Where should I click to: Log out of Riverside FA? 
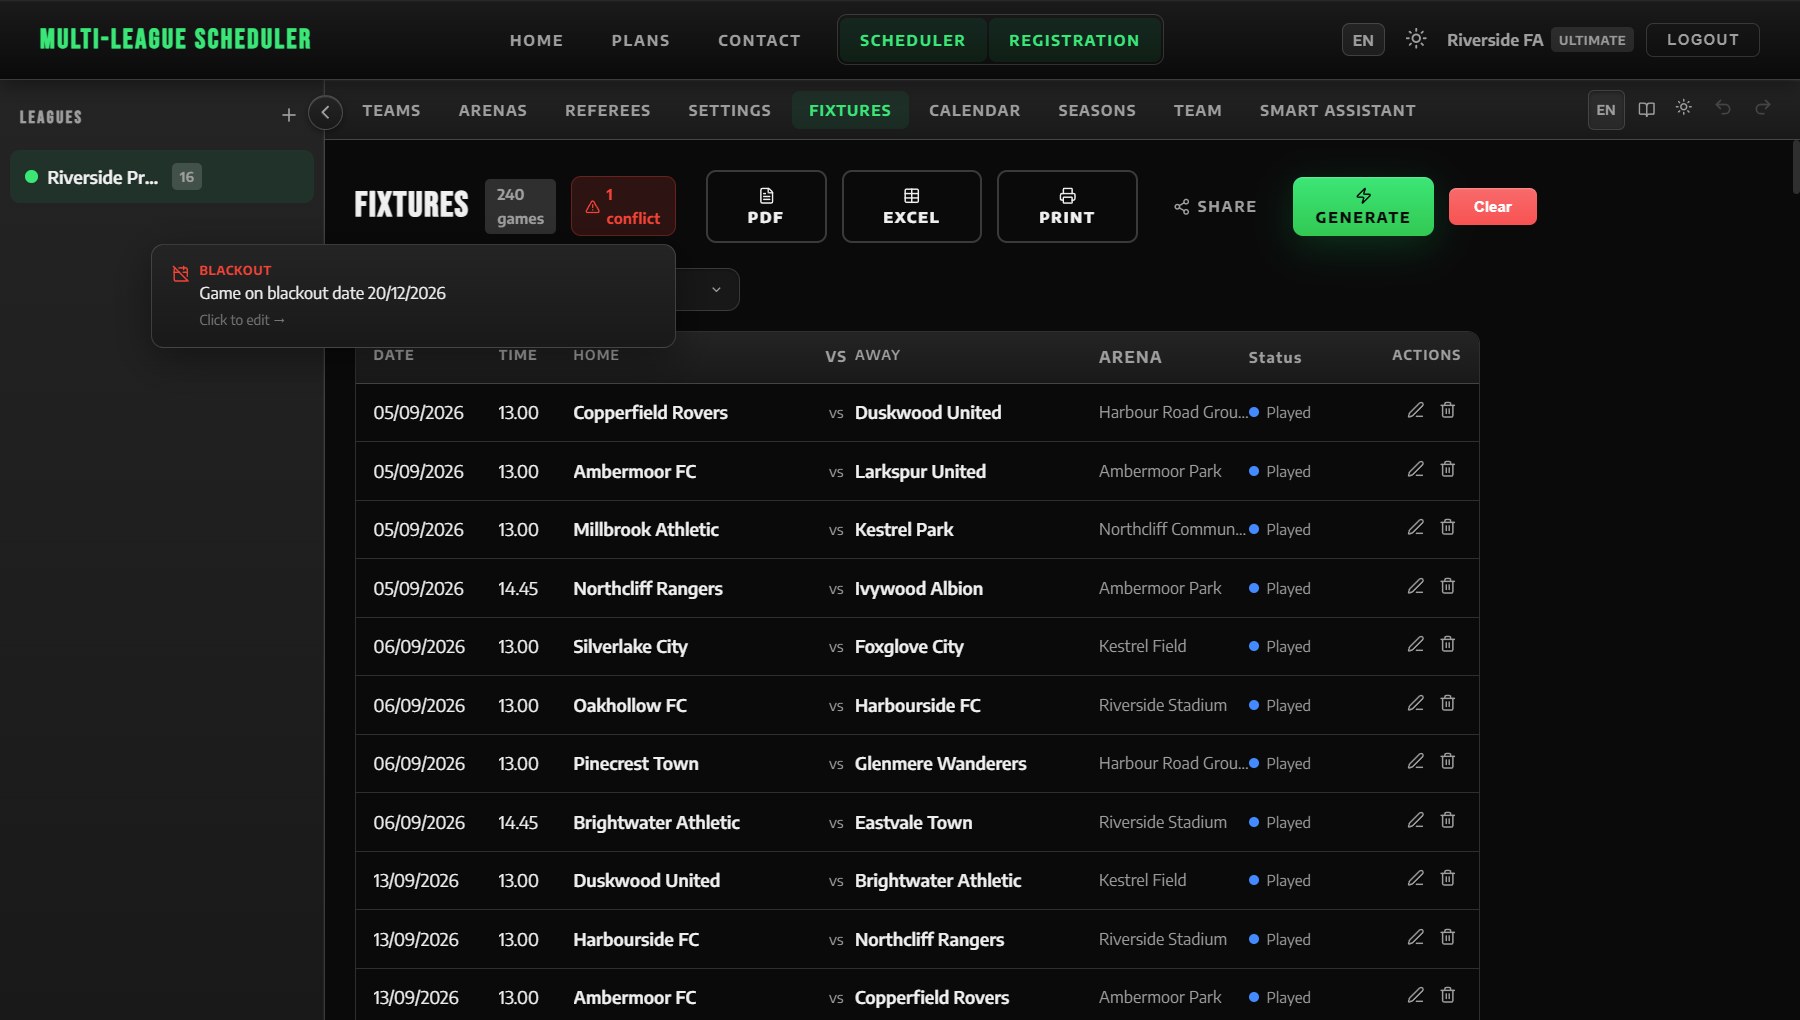pos(1702,40)
